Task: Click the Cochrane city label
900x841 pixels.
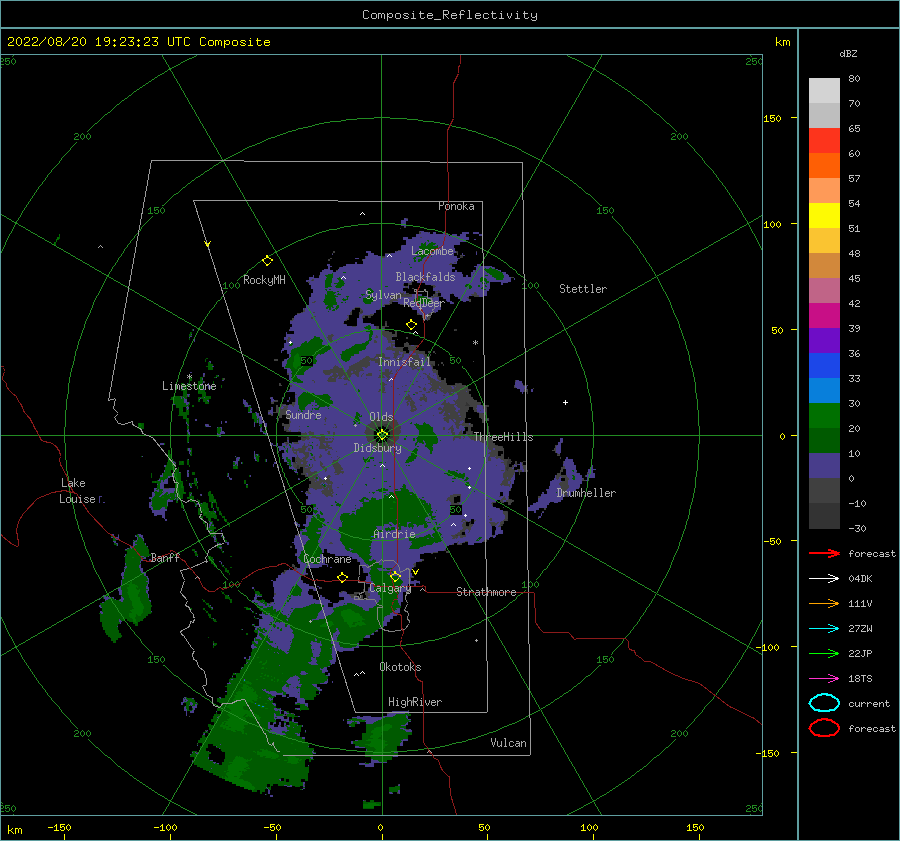Action: point(327,559)
